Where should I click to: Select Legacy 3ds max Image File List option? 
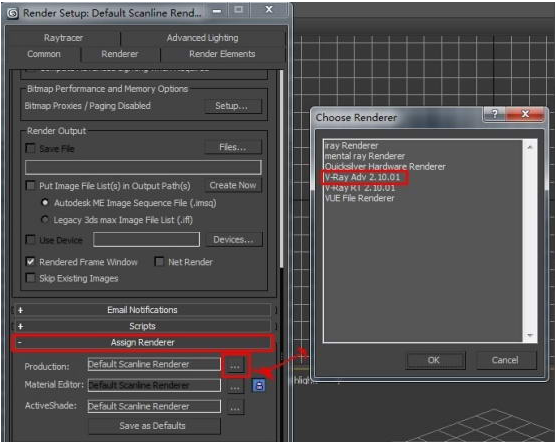45,219
